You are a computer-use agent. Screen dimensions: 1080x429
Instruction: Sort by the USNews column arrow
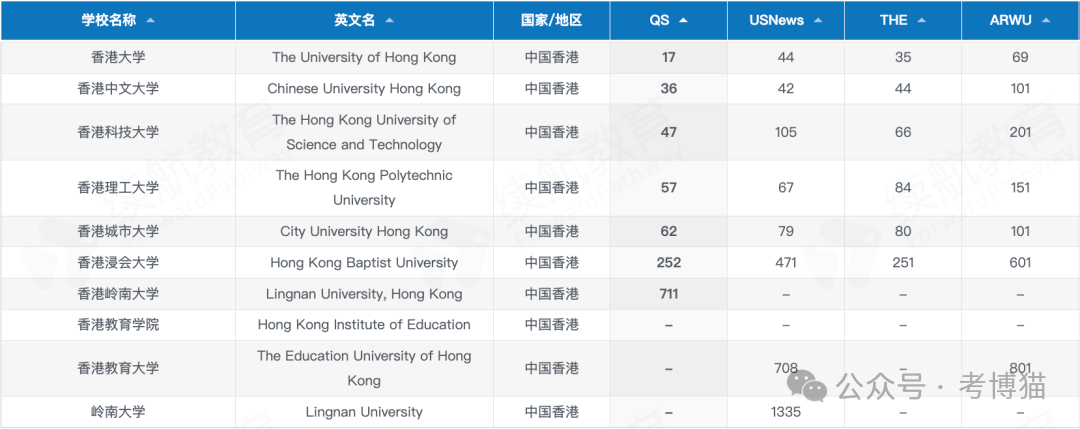pos(817,20)
